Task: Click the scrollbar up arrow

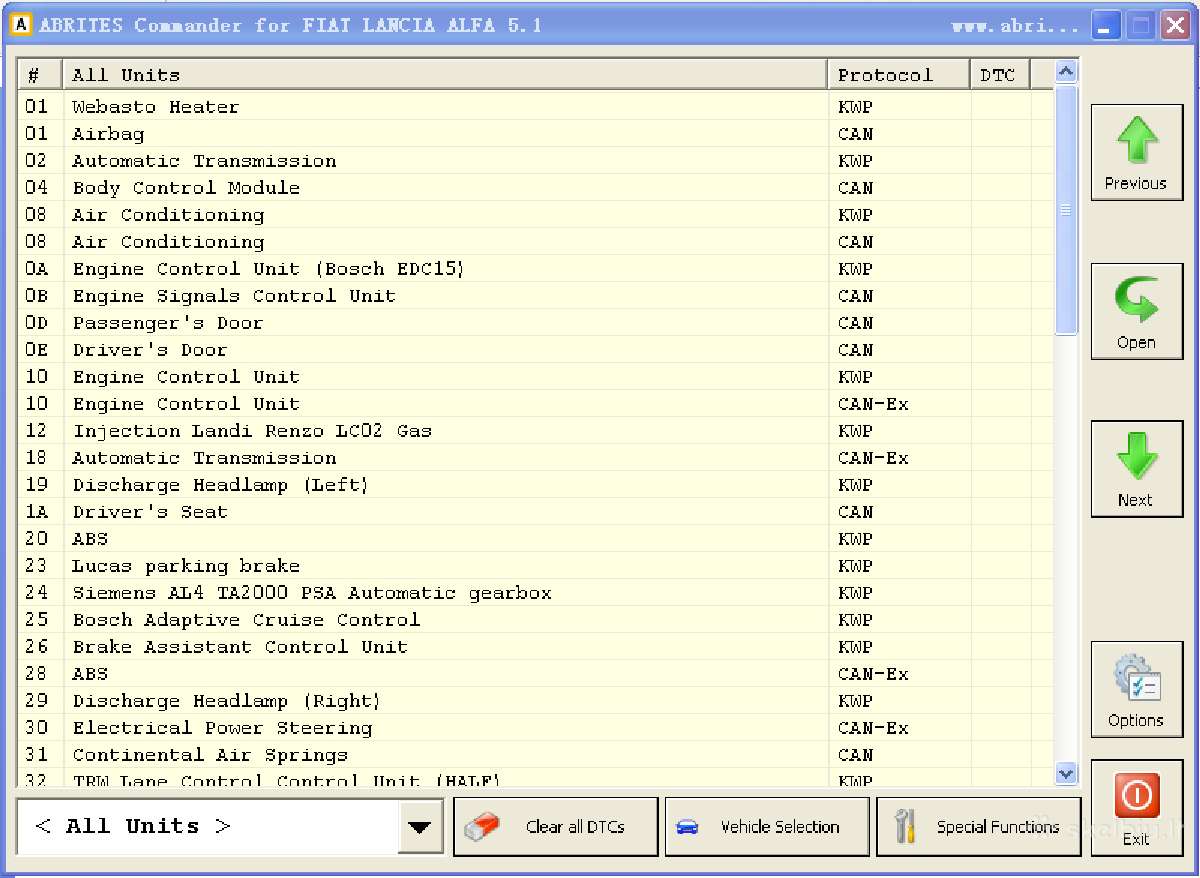Action: (x=1066, y=72)
